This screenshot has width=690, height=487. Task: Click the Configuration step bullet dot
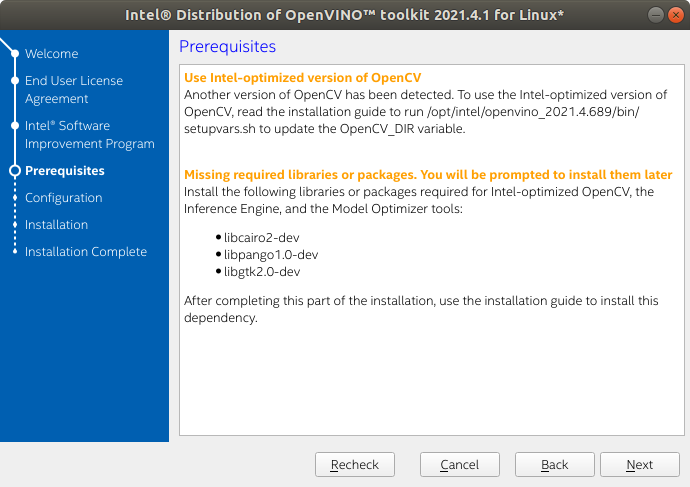click(14, 198)
